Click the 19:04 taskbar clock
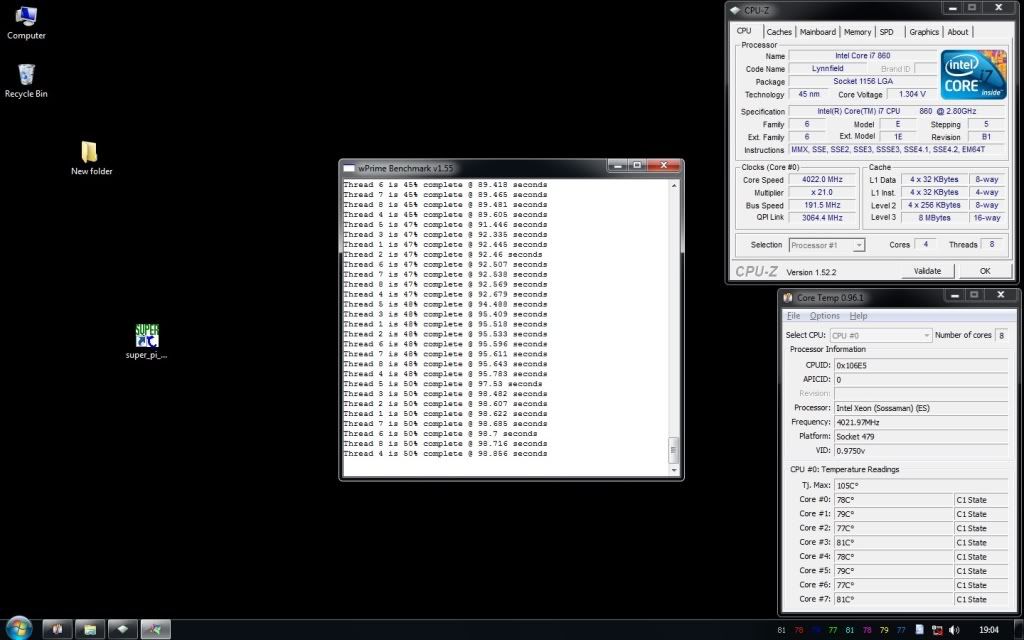 point(989,630)
